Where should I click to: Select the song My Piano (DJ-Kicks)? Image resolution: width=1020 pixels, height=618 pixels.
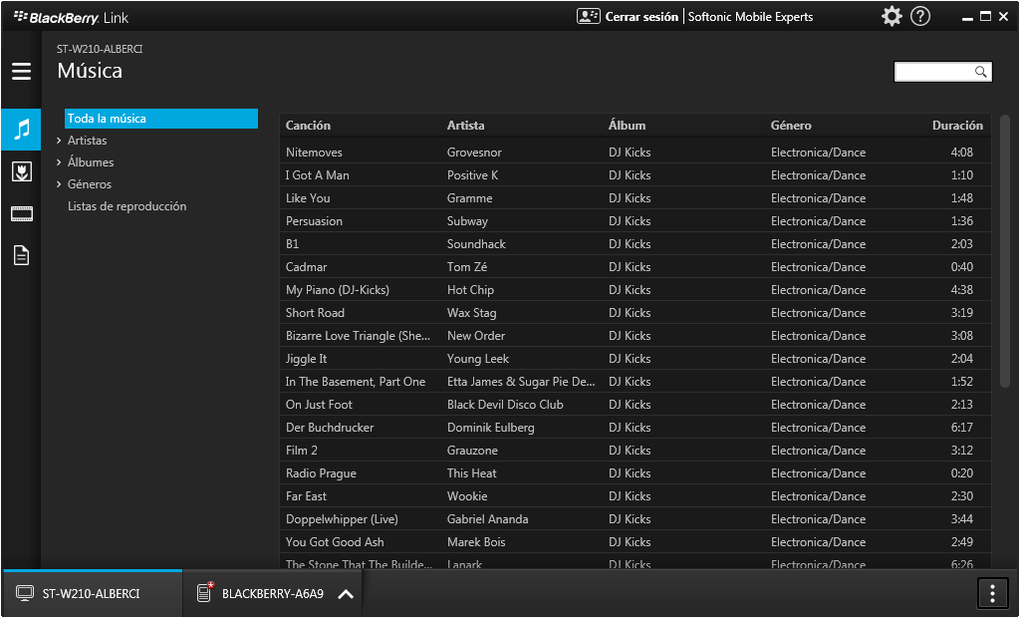coord(338,289)
